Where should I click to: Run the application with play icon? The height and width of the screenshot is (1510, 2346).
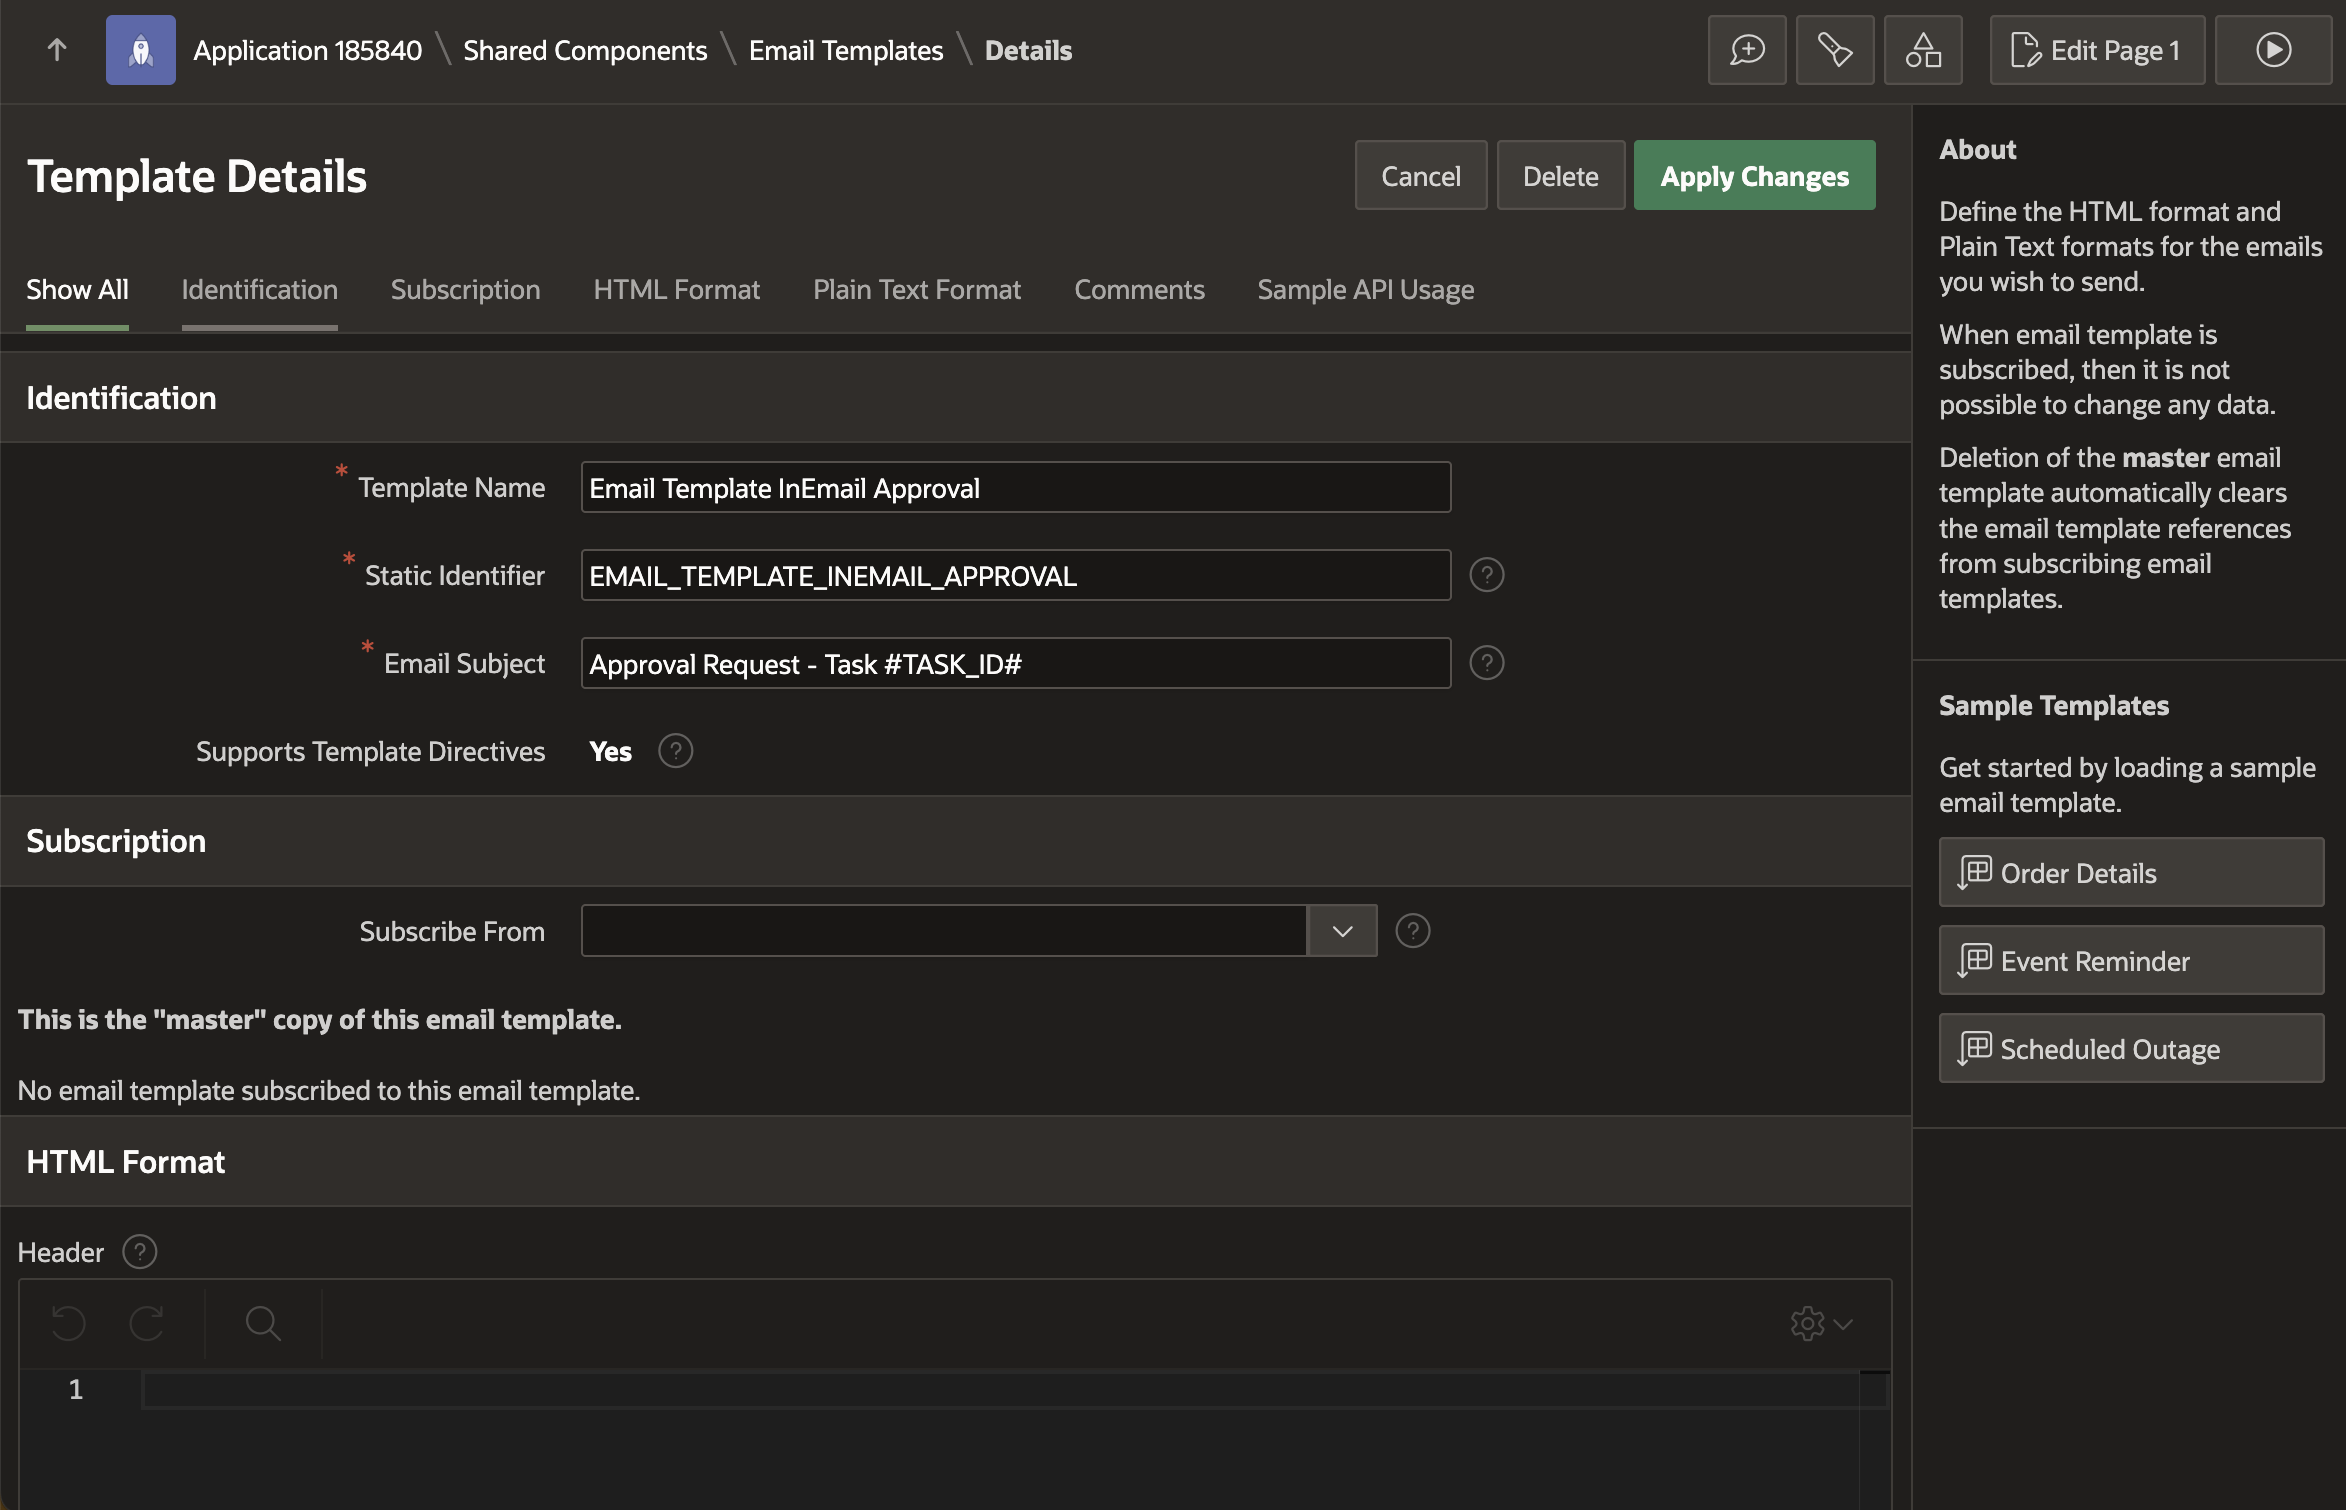pyautogui.click(x=2272, y=50)
